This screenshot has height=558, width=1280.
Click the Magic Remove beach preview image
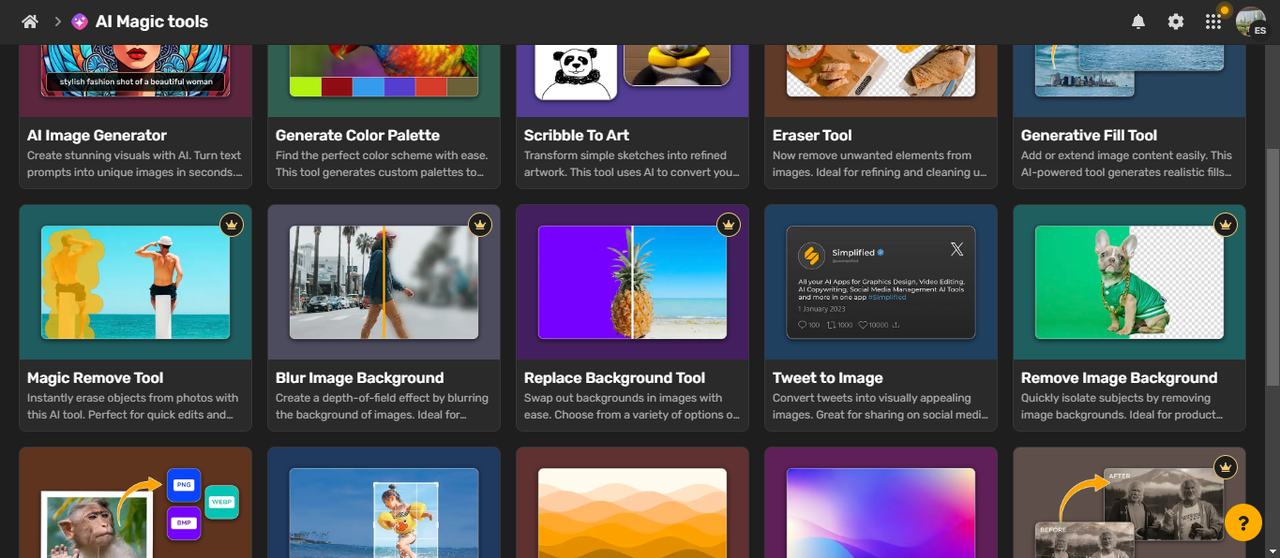point(136,282)
